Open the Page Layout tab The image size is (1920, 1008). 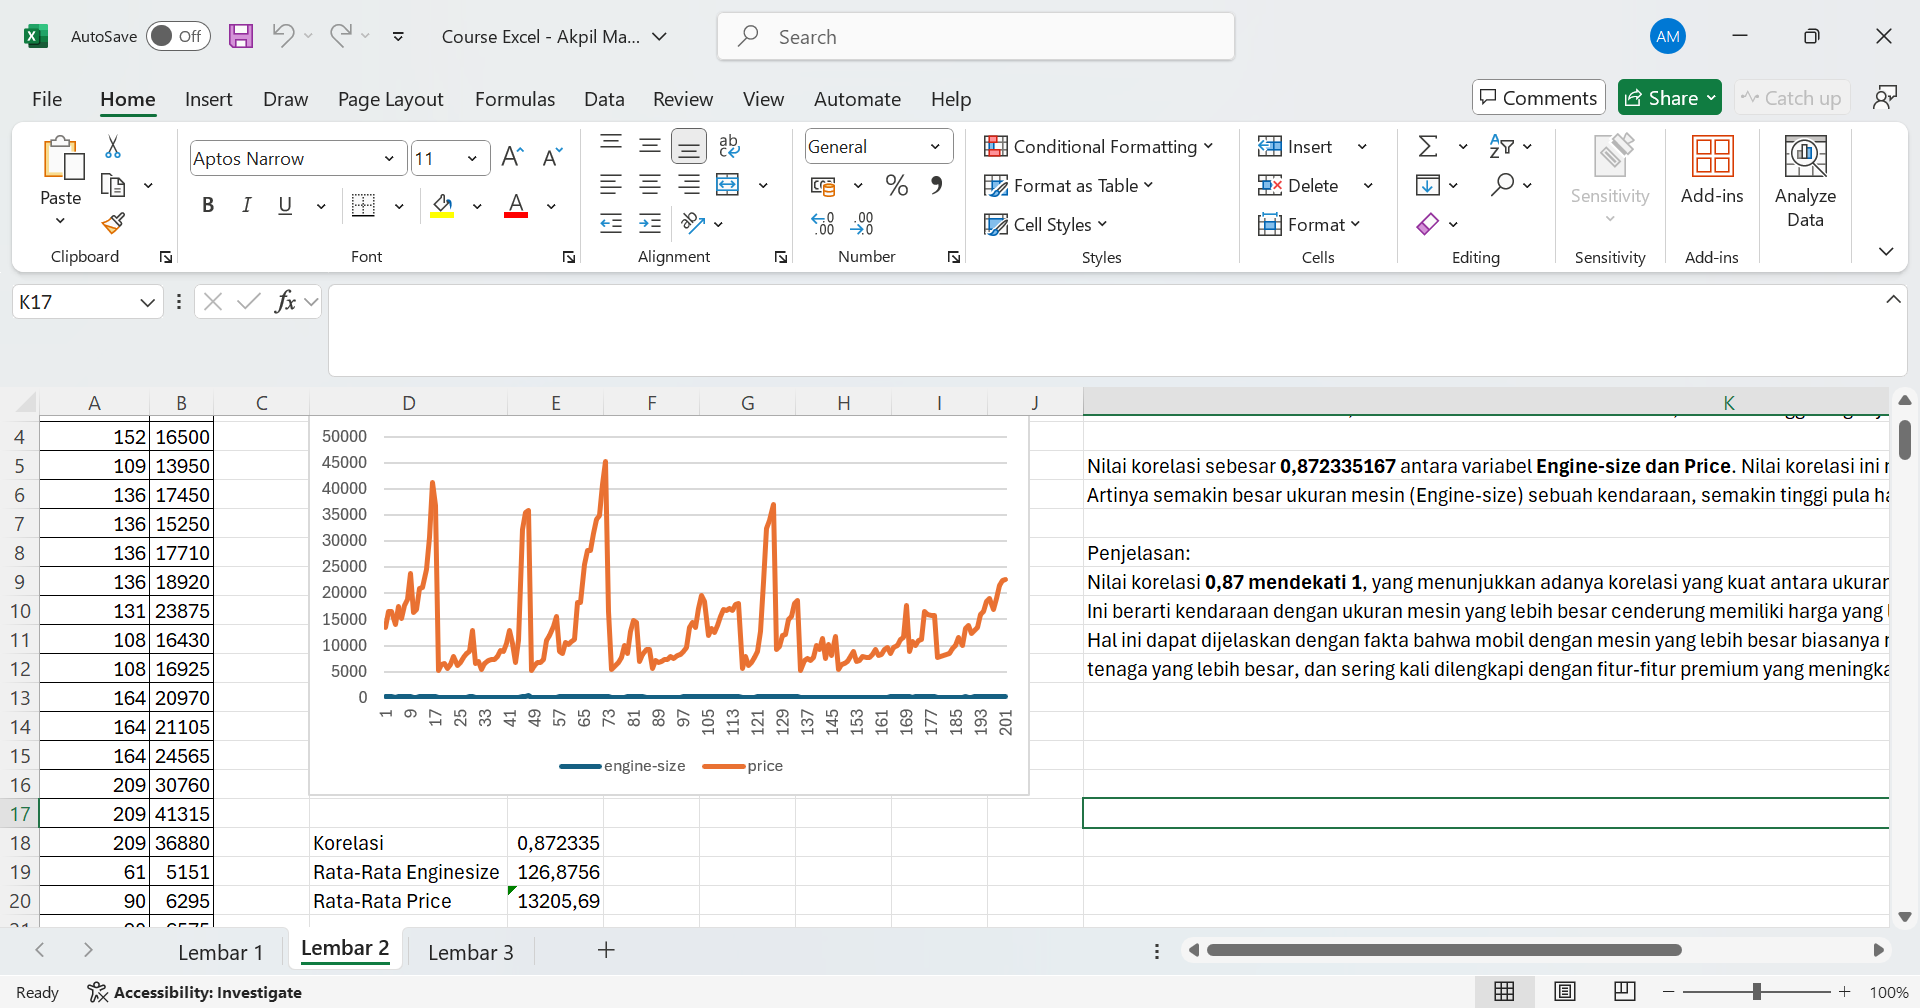[390, 99]
